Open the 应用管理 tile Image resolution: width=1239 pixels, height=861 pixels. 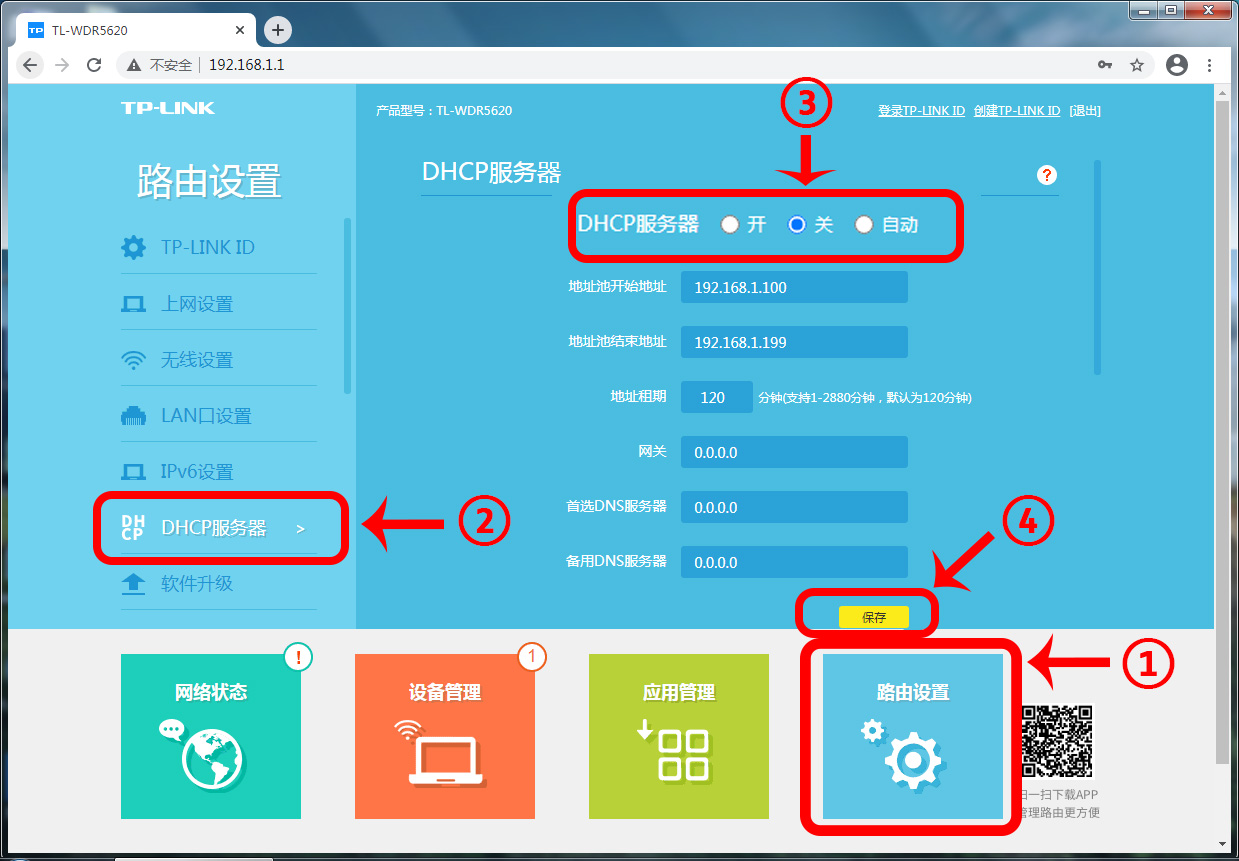tap(679, 736)
